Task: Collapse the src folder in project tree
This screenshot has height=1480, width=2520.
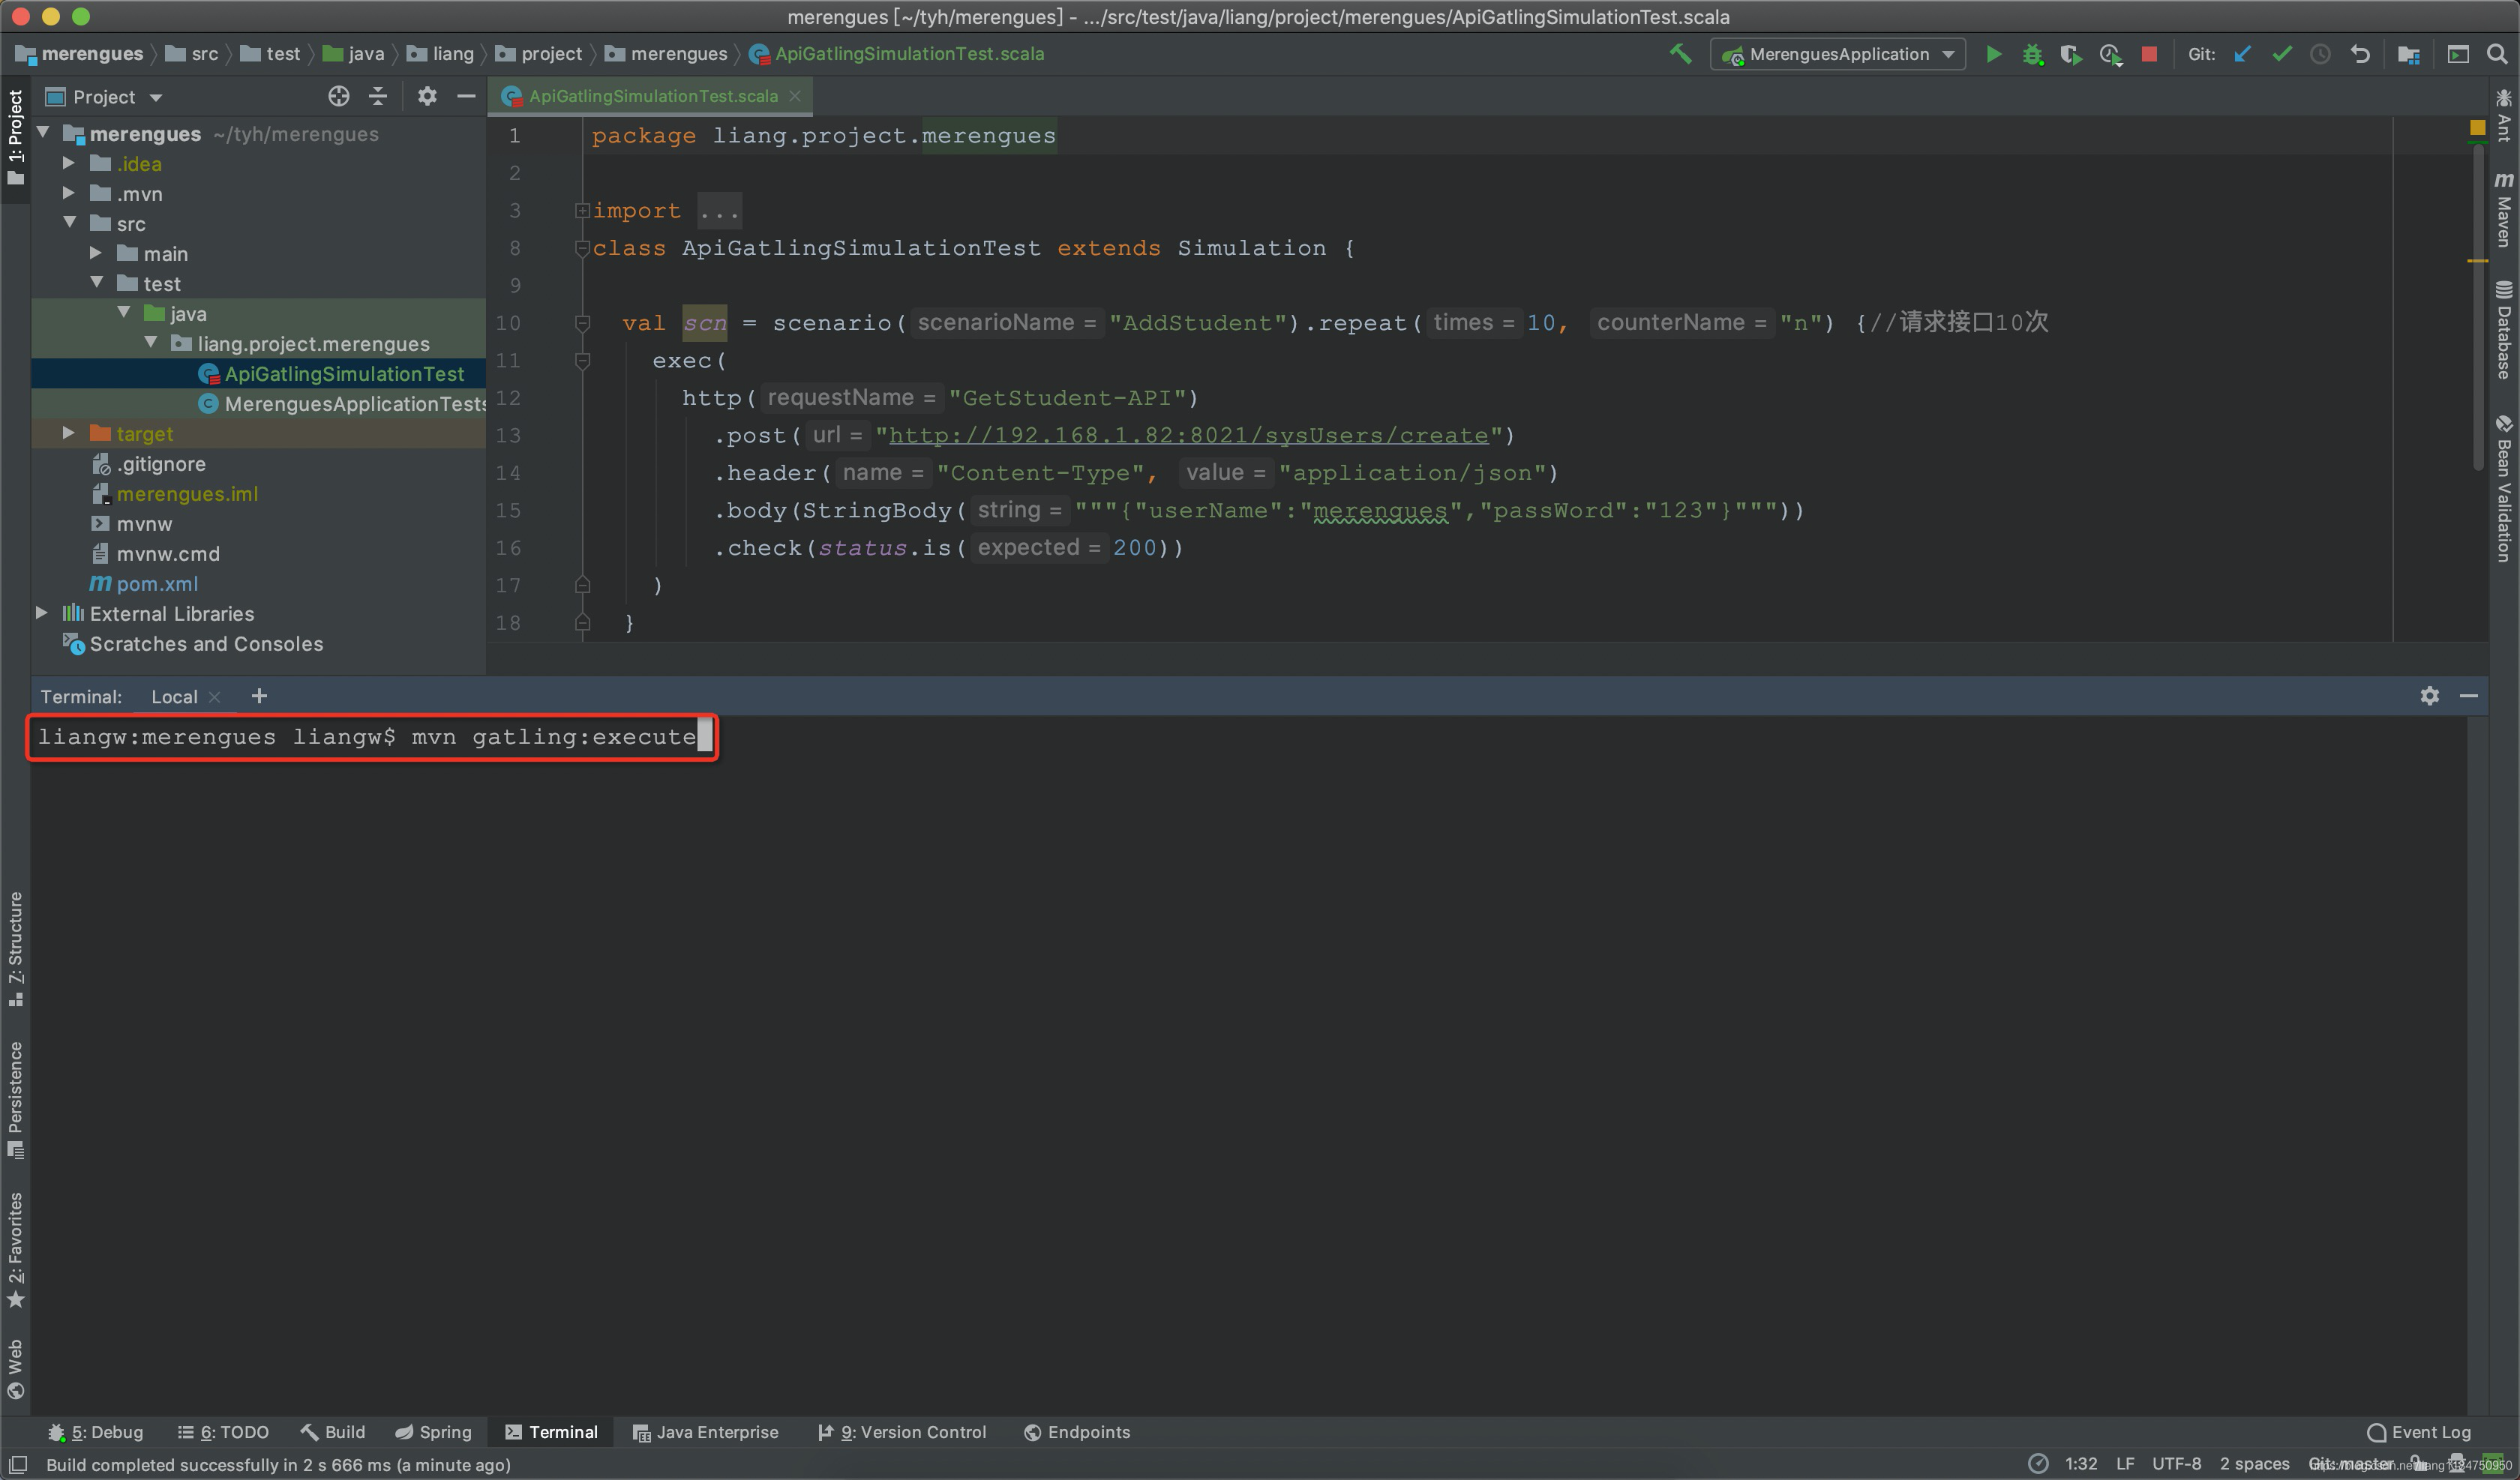Action: click(70, 223)
